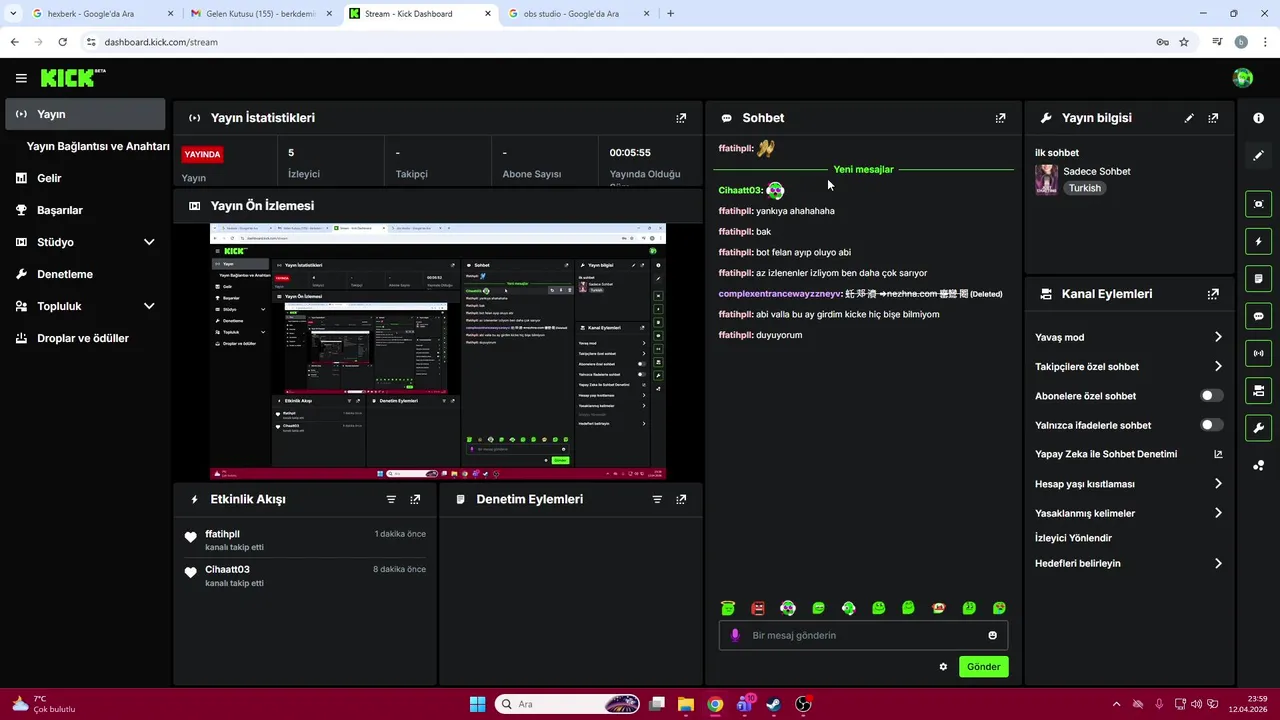Pop out the Kanal Eylemleri panel

[x=1213, y=294]
